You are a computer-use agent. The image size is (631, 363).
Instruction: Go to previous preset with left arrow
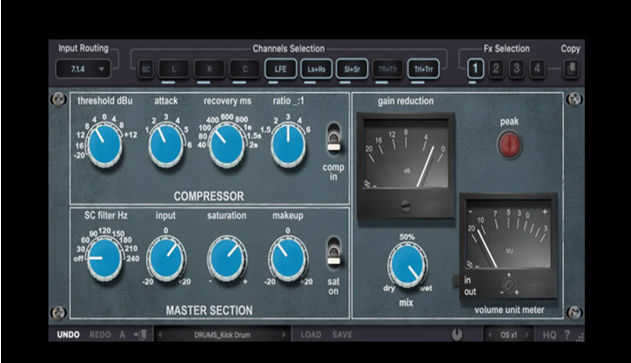160,335
